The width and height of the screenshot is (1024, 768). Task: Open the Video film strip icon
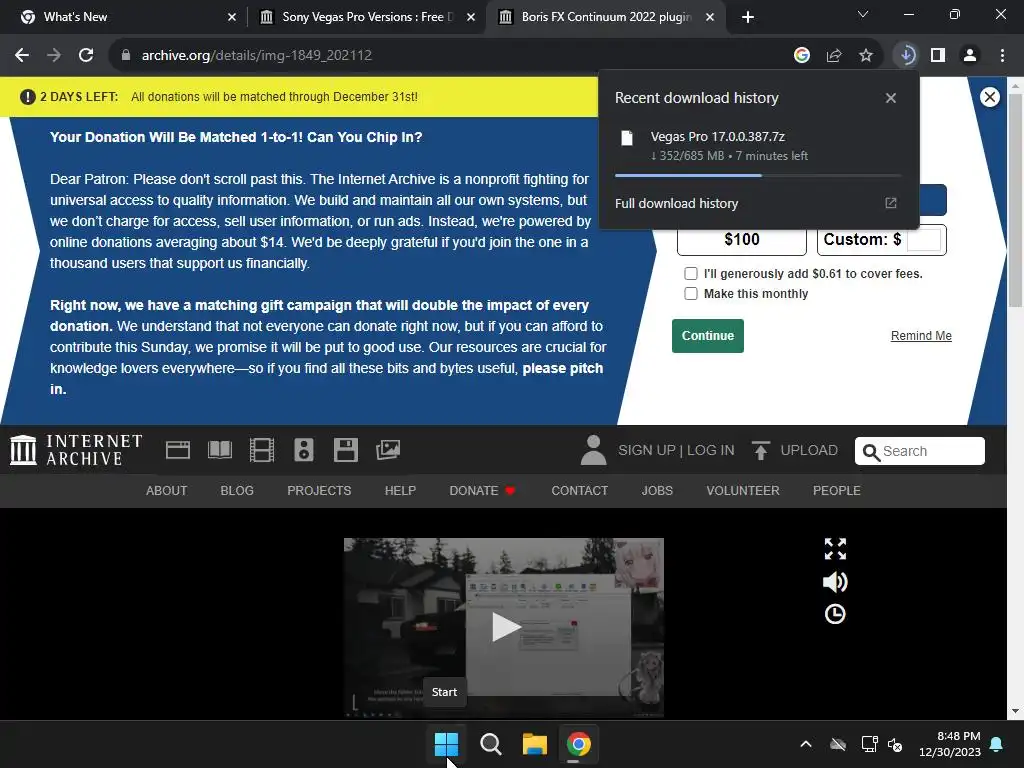(262, 450)
